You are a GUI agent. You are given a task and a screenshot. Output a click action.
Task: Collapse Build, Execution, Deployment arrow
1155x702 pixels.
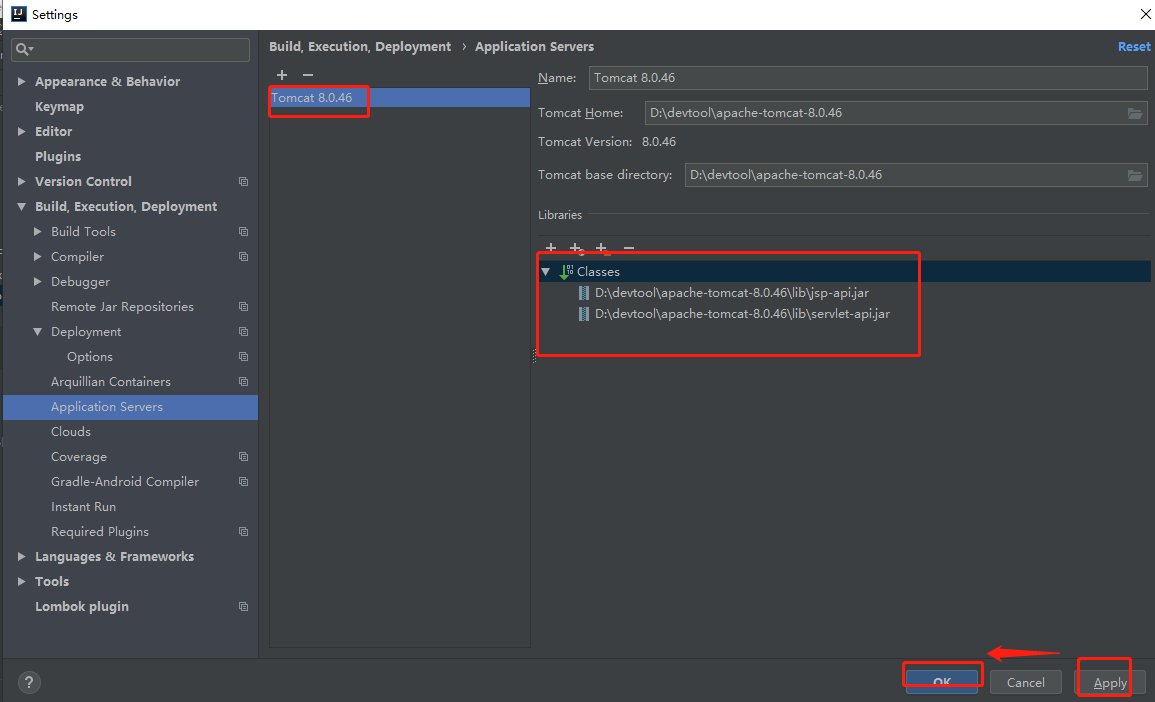[21, 207]
